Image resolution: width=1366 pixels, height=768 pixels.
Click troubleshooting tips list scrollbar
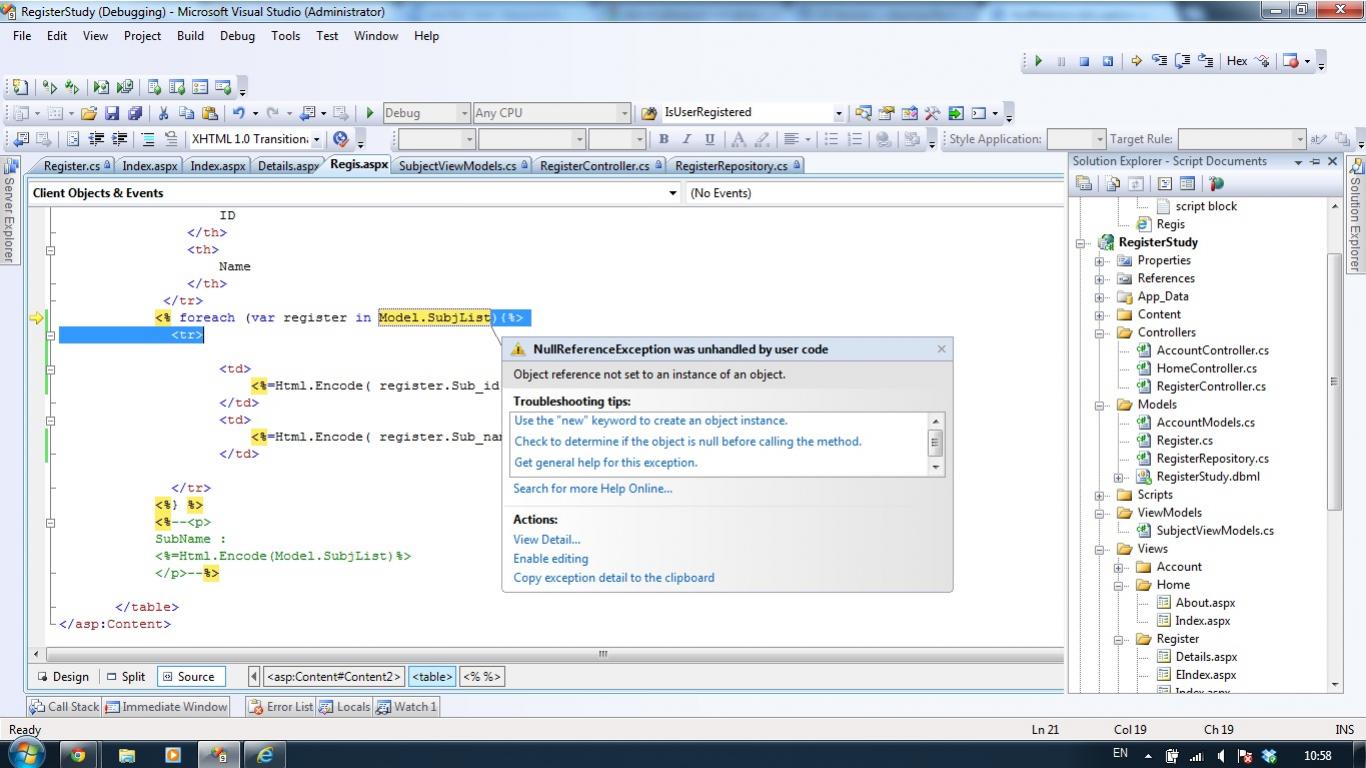[x=936, y=443]
